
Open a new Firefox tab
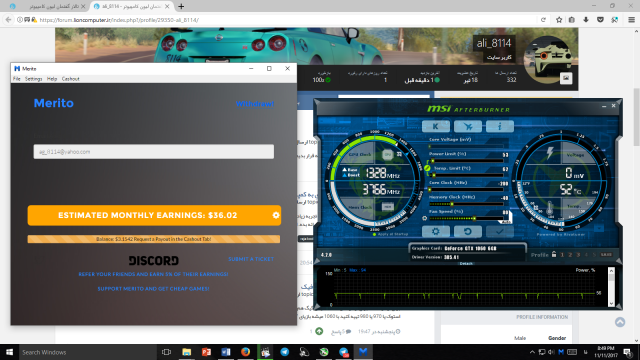(181, 6)
